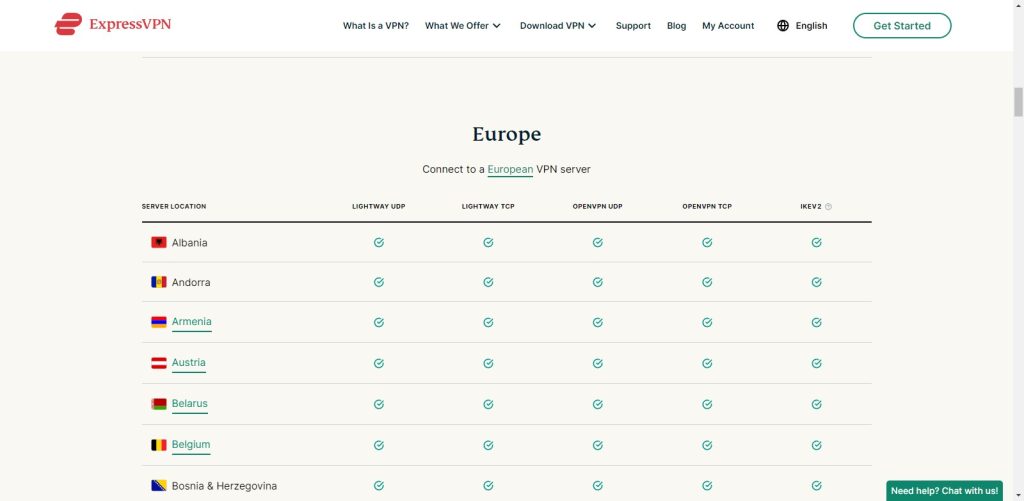Expand the Download VPN dropdown
Viewport: 1024px width, 501px height.
(557, 26)
